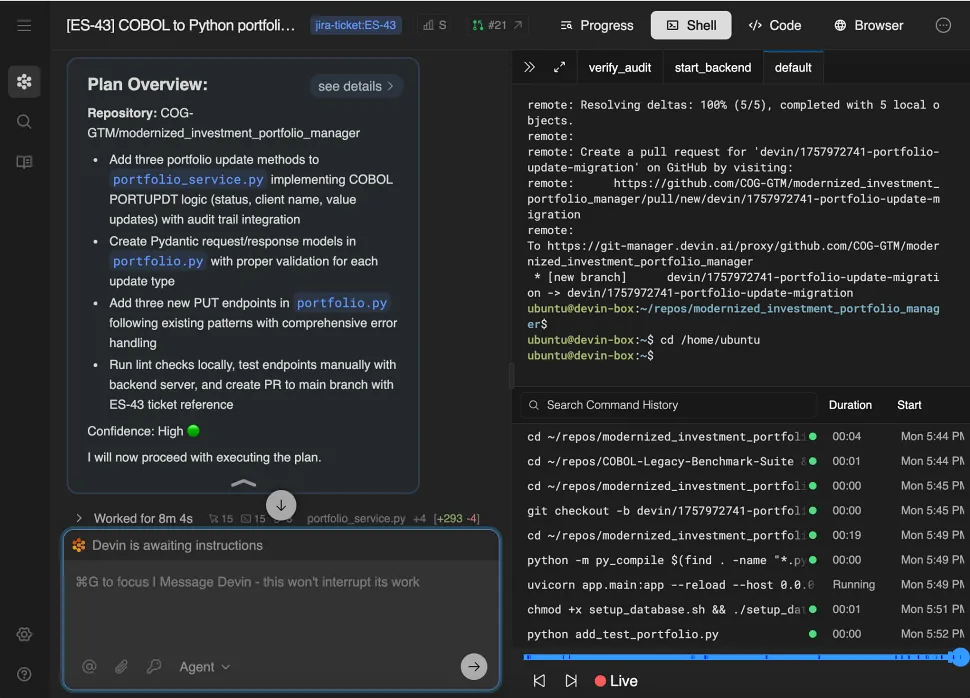
Task: Open the hamburger menu icon
Action: pos(24,25)
